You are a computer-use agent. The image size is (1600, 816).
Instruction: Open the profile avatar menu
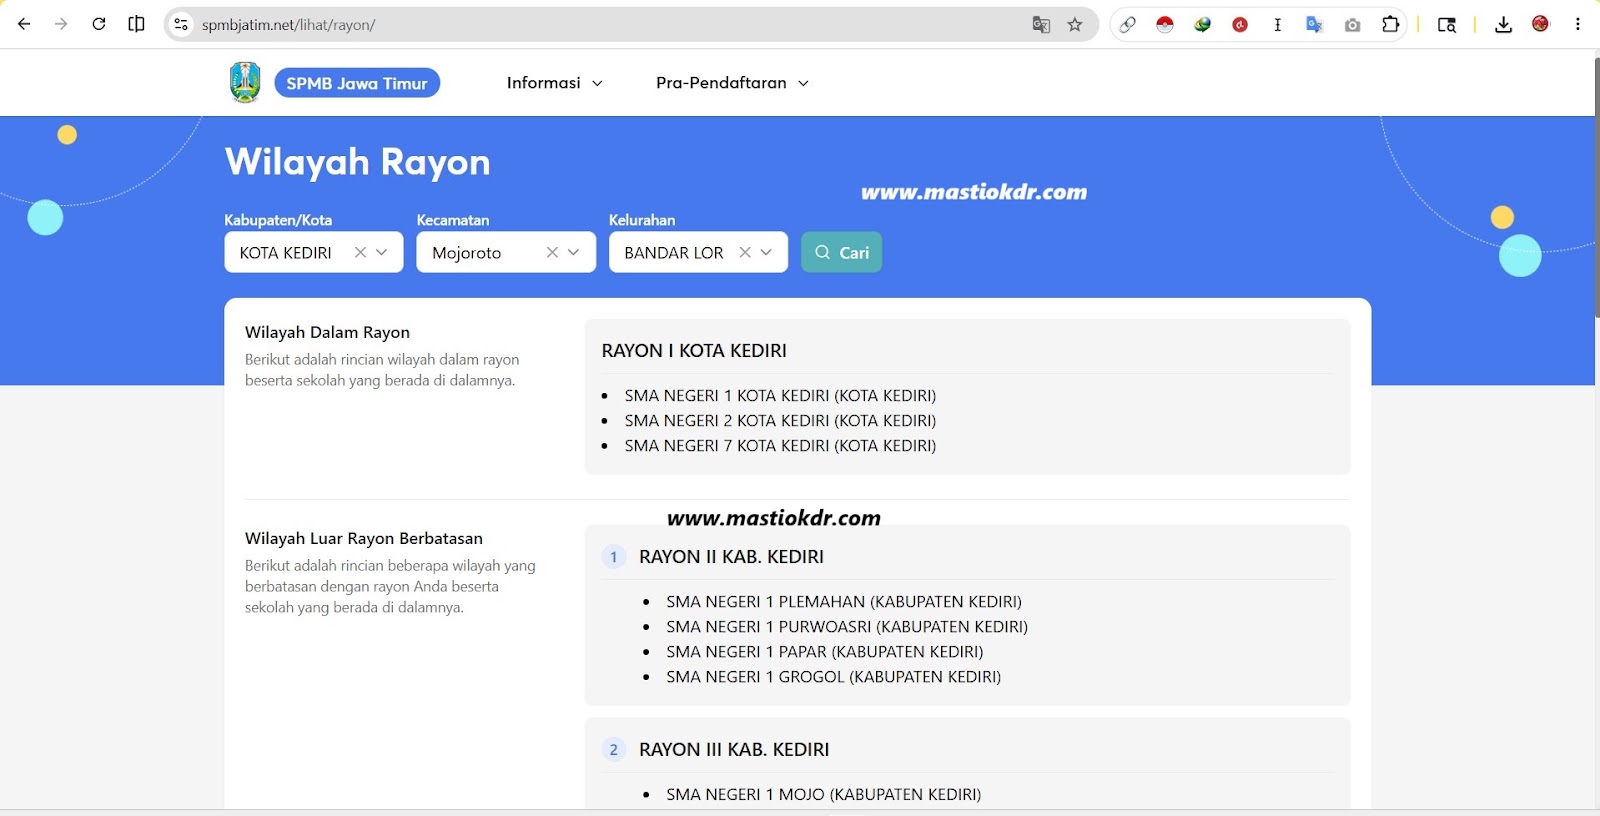point(1541,24)
